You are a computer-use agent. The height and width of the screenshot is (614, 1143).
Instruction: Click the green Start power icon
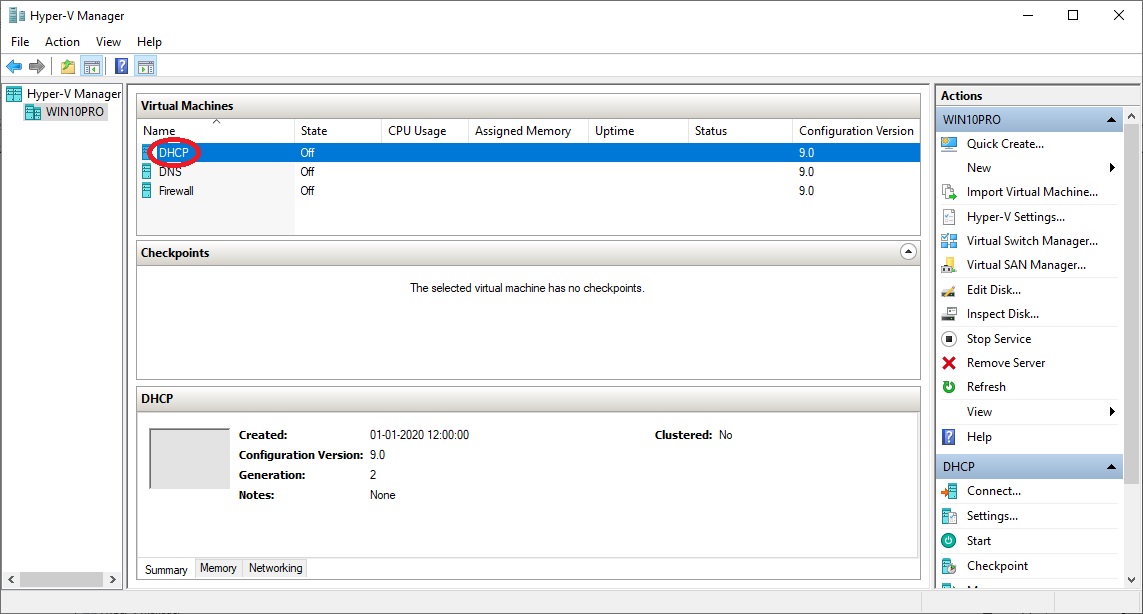coord(949,540)
